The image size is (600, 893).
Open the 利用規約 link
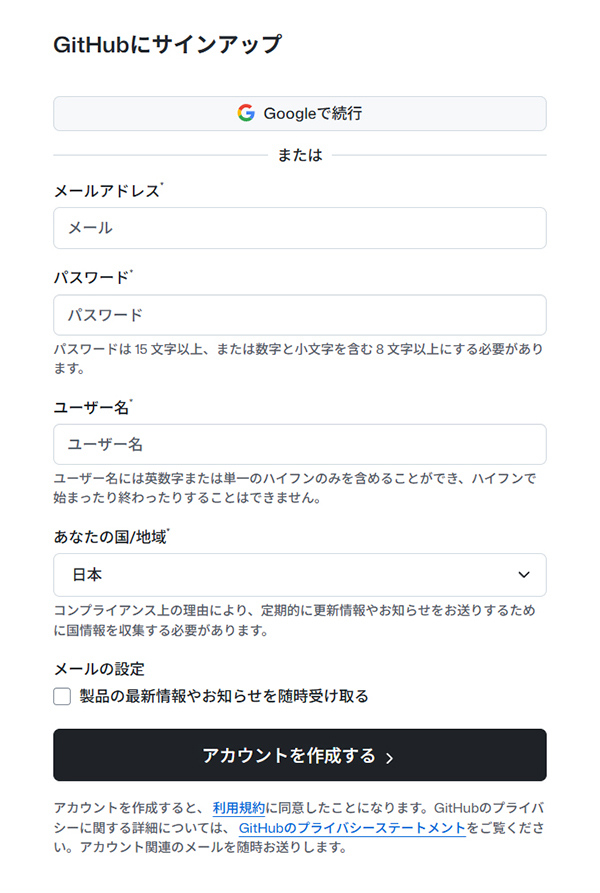(x=238, y=809)
